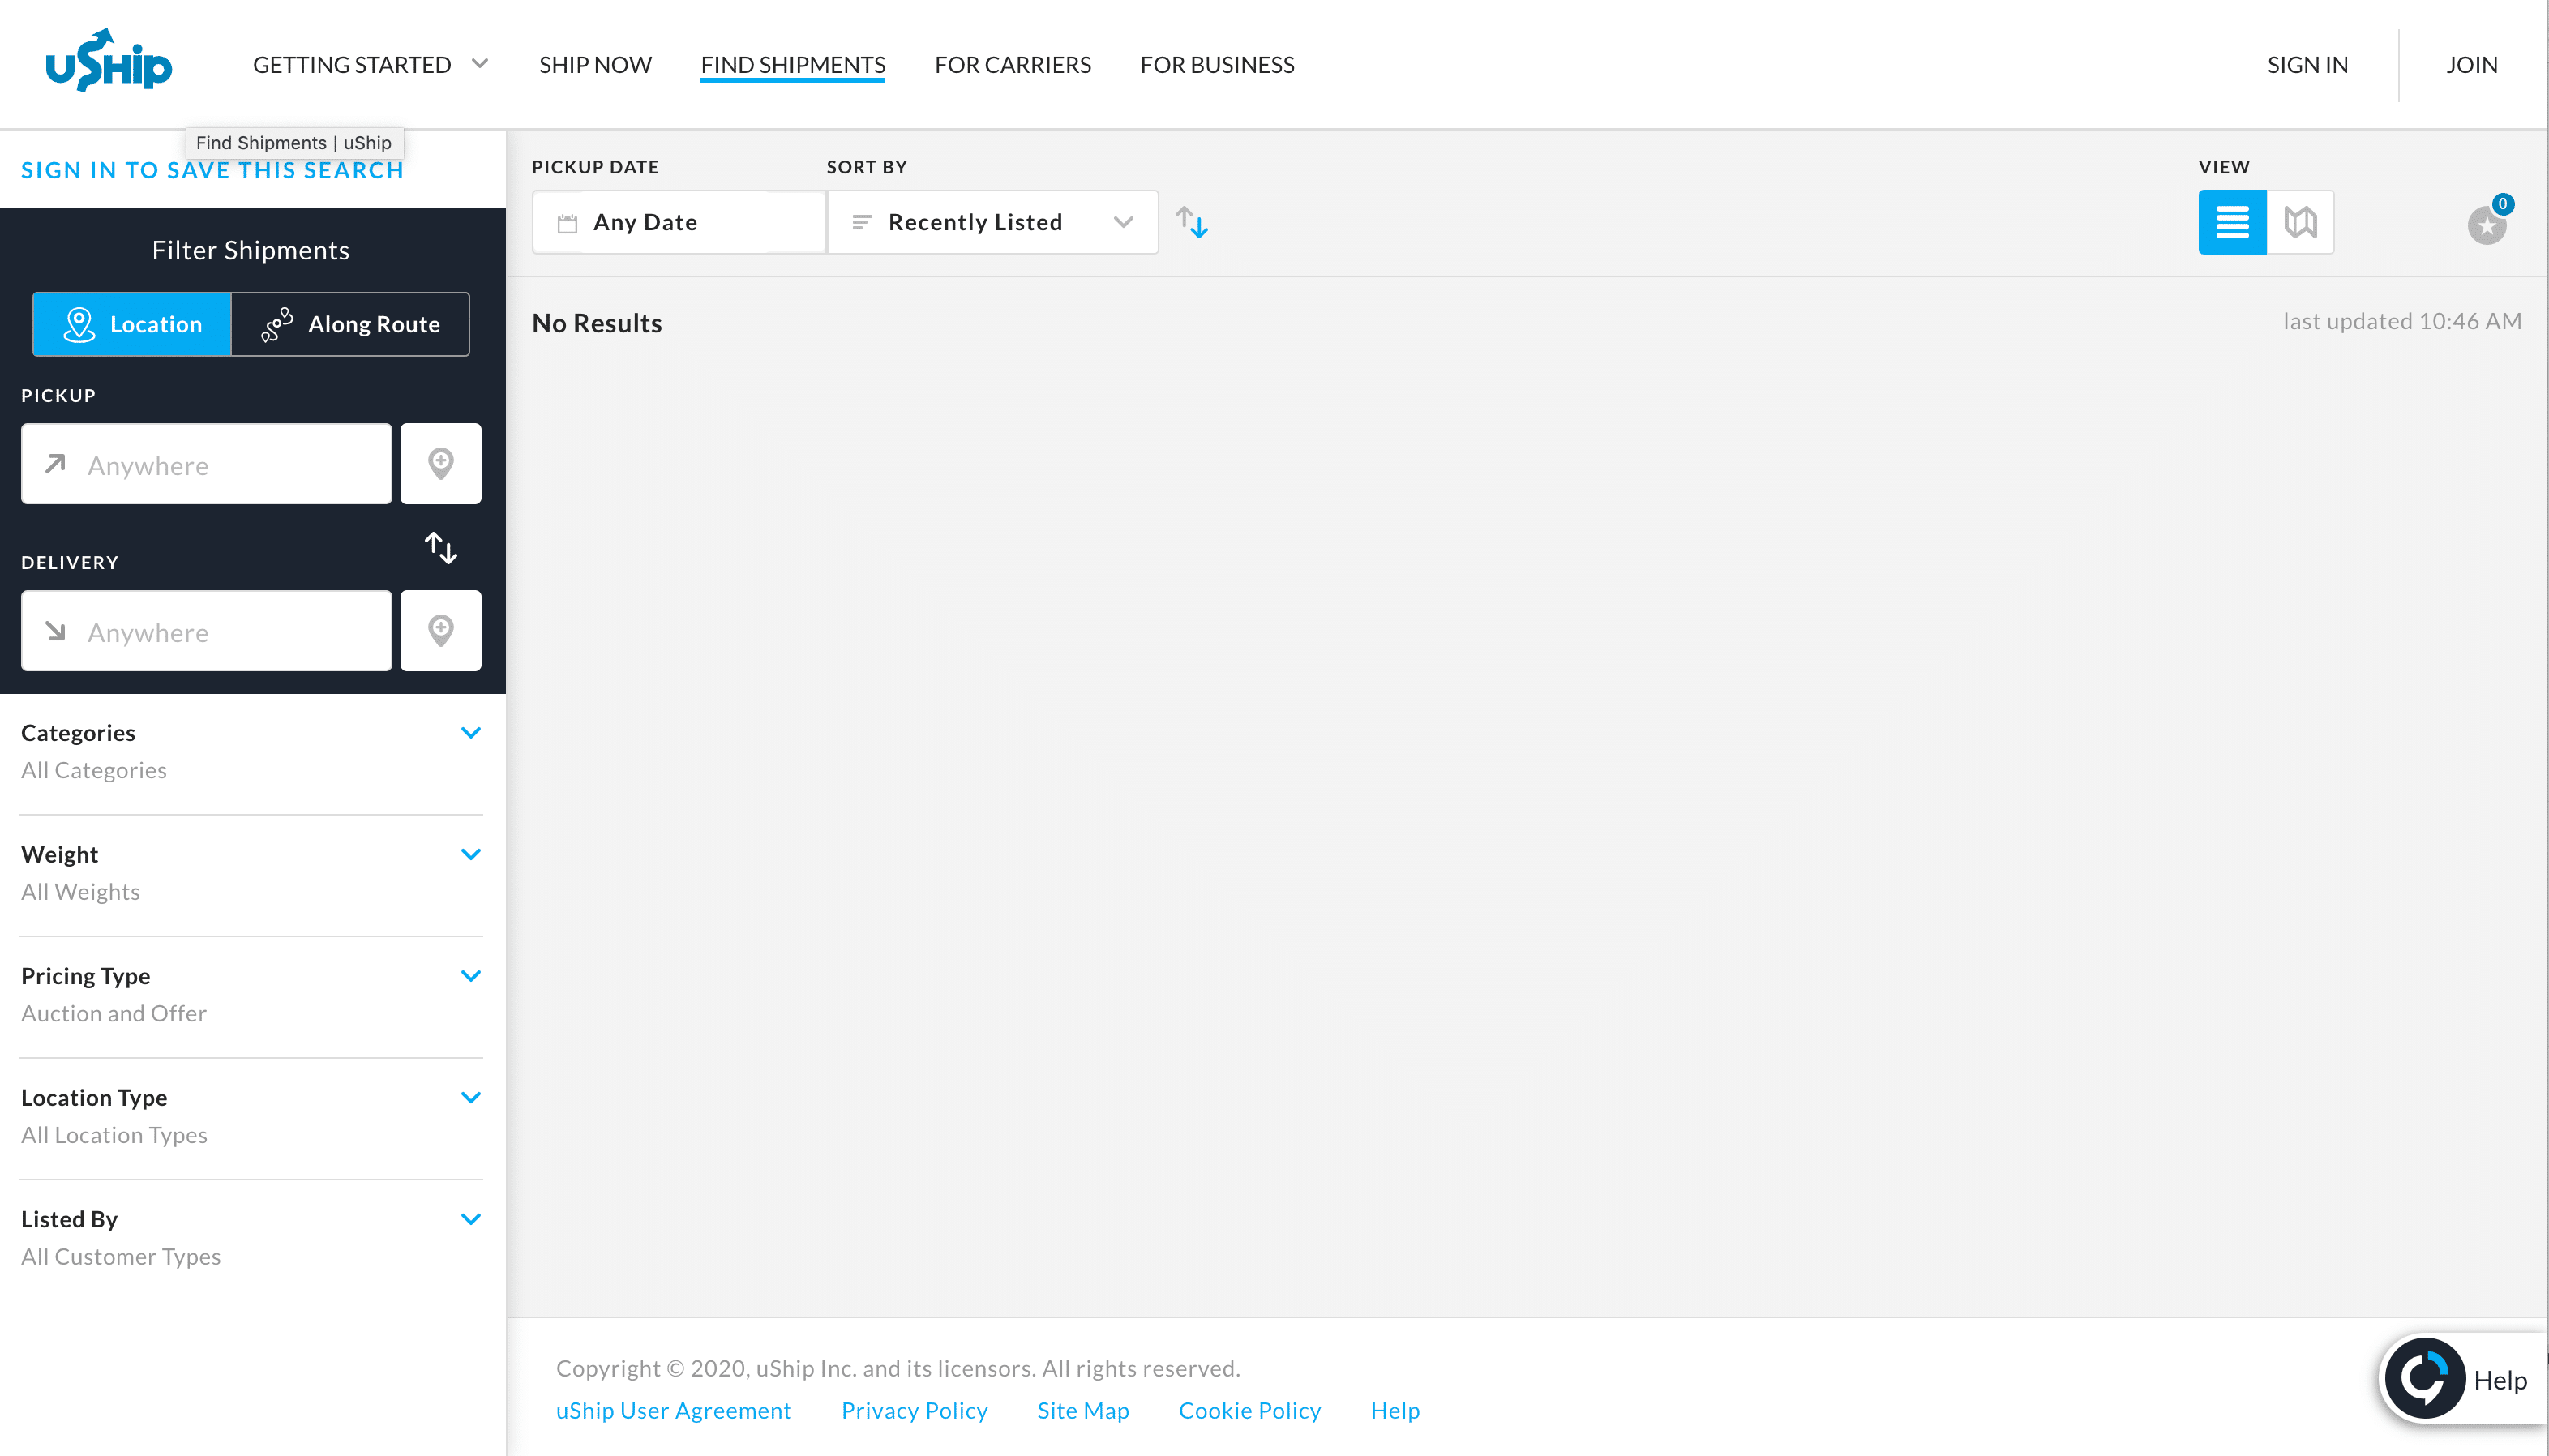Switch to list view
The image size is (2549, 1456).
pyautogui.click(x=2231, y=222)
